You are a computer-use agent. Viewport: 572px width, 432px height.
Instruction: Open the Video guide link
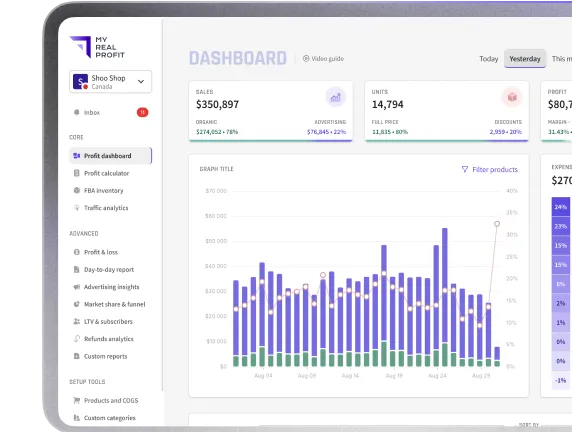click(x=323, y=58)
